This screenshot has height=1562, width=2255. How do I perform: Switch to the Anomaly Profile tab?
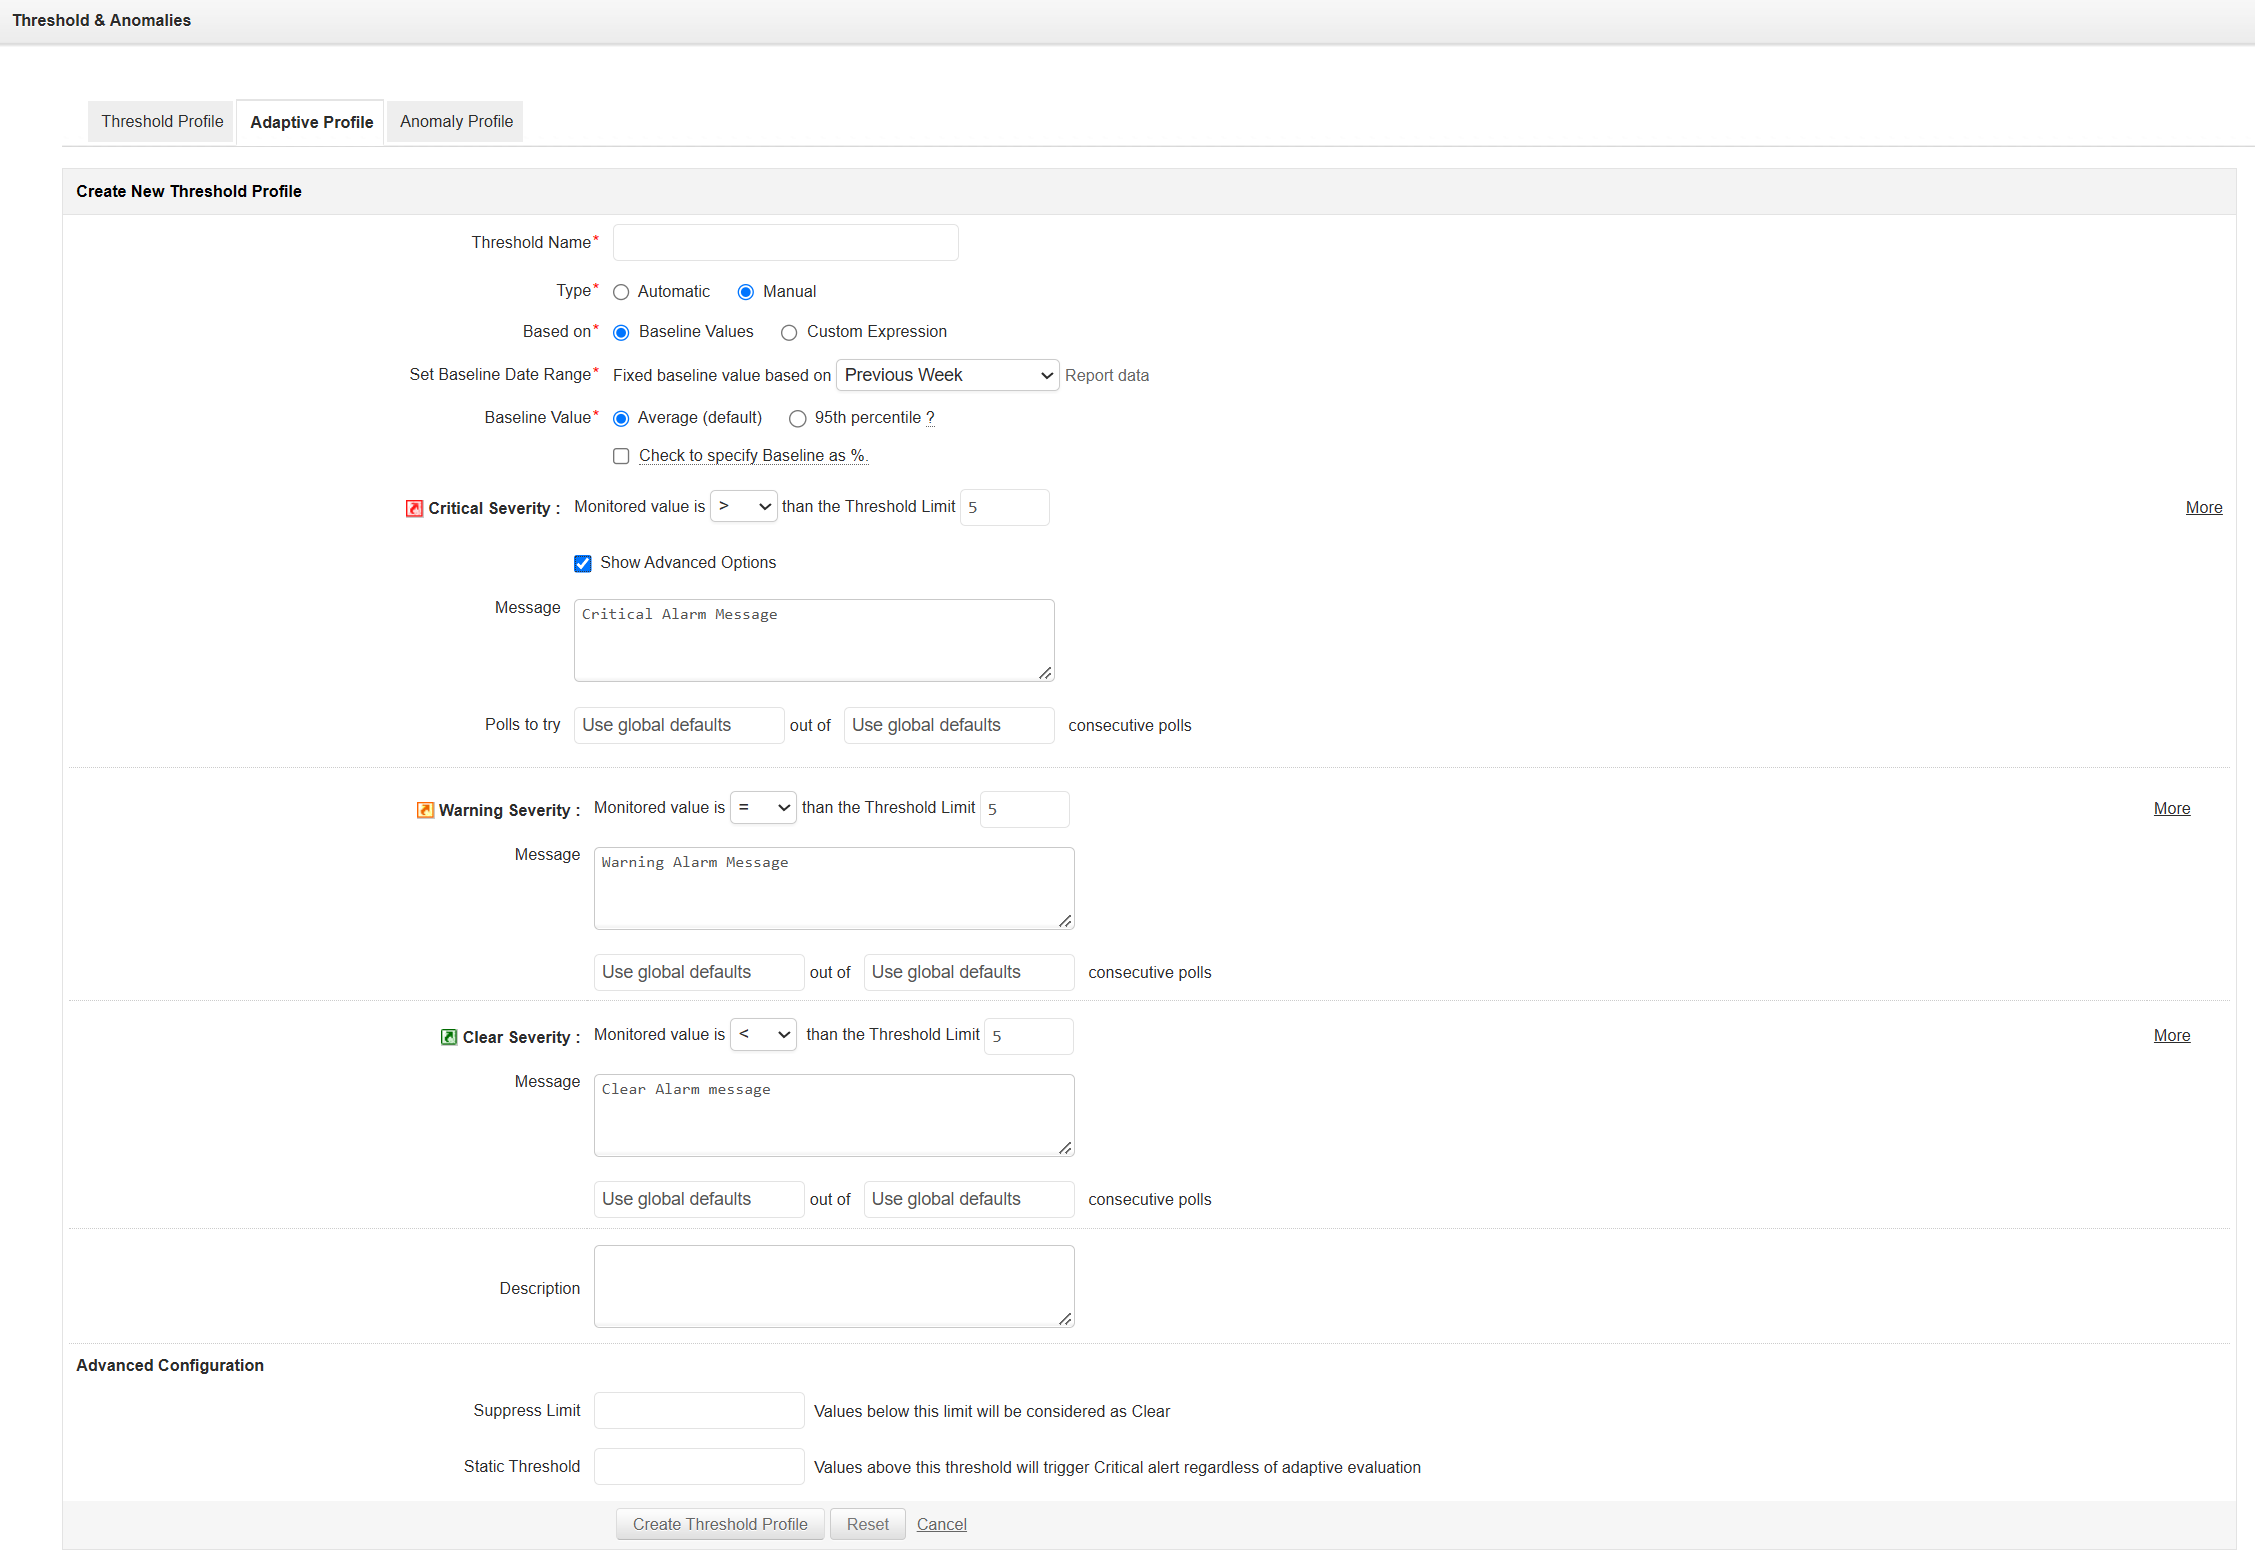point(456,121)
